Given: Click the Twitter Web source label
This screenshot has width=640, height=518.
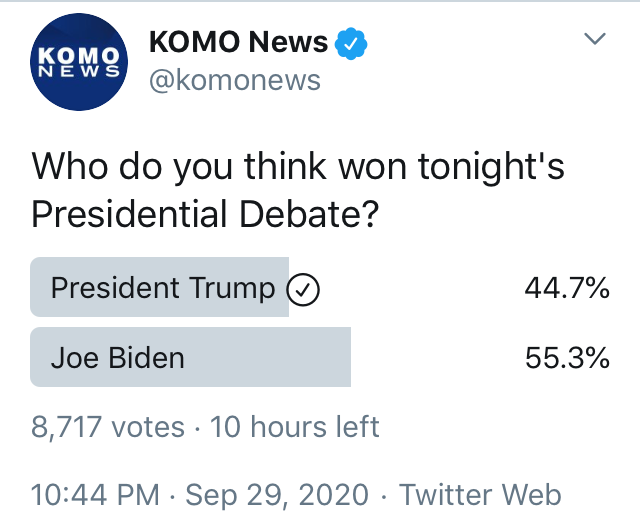Looking at the screenshot, I should click(x=480, y=494).
